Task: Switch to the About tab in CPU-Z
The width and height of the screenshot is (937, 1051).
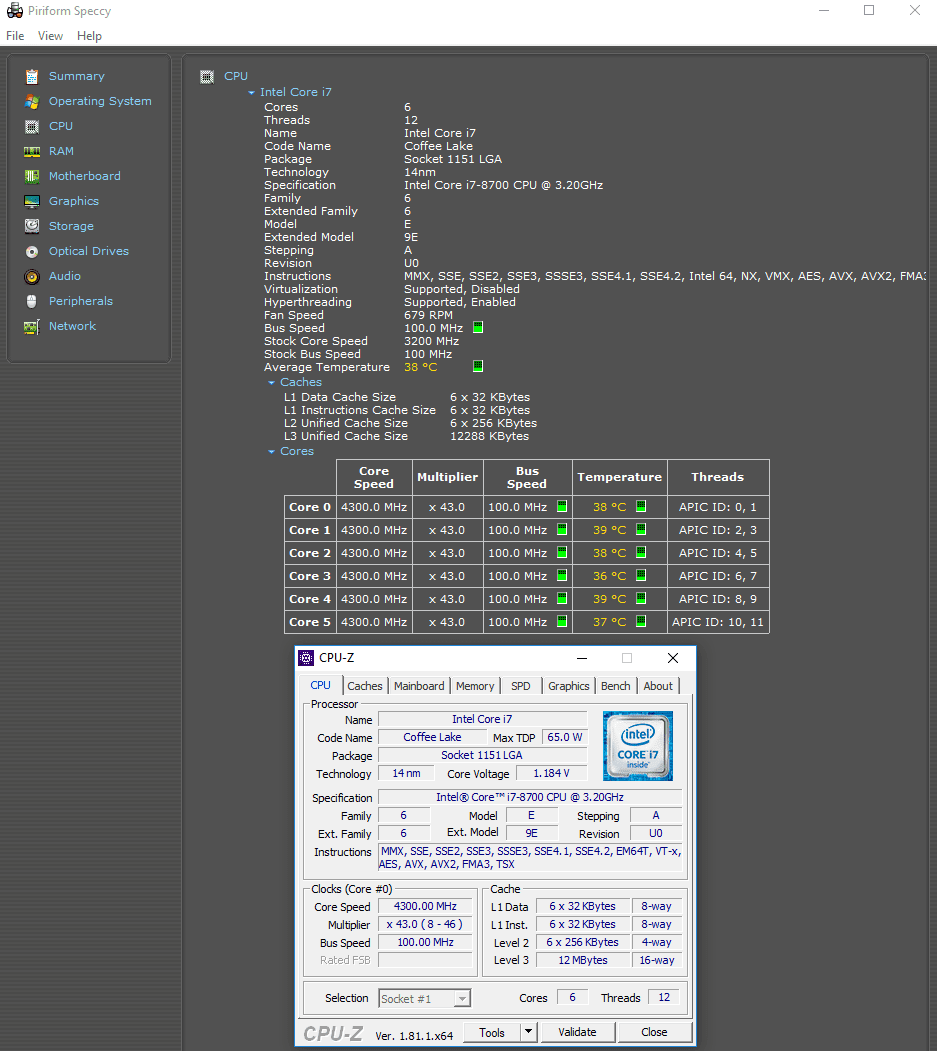Action: (x=658, y=686)
